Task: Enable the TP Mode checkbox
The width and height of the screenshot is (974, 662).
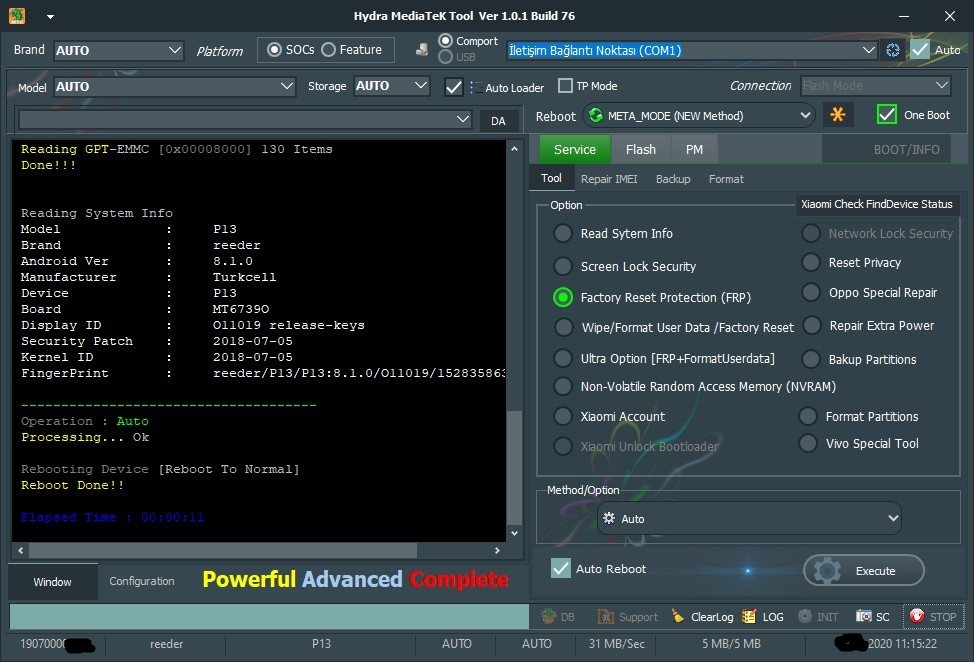Action: tap(565, 86)
